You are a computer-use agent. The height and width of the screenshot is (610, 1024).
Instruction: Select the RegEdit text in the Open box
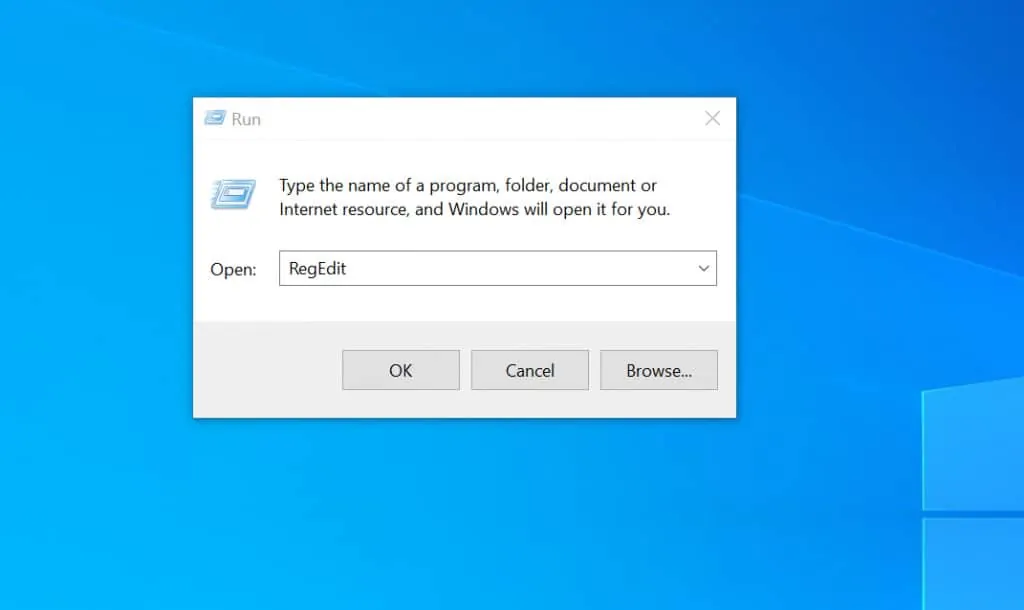pos(316,268)
